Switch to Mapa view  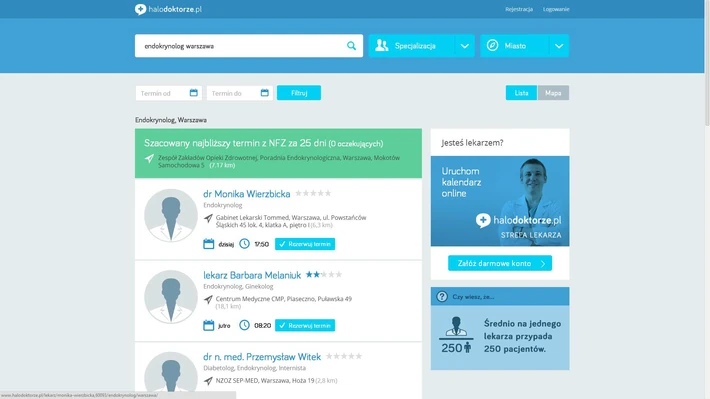[553, 93]
